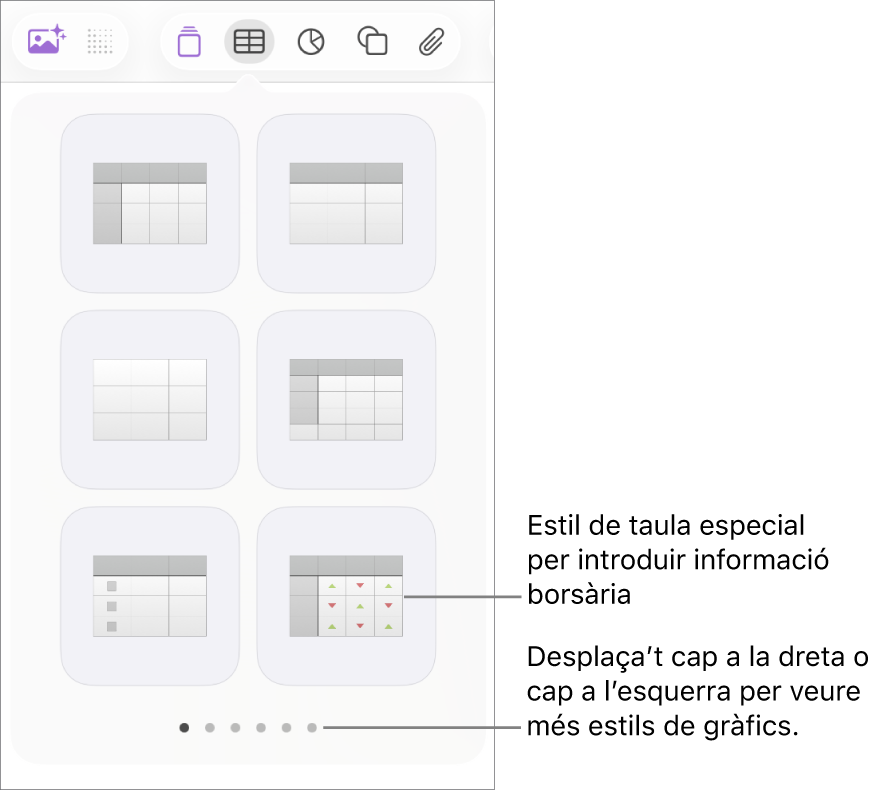This screenshot has width=883, height=790.
Task: Select the dotted grid drawing icon
Action: 100,41
